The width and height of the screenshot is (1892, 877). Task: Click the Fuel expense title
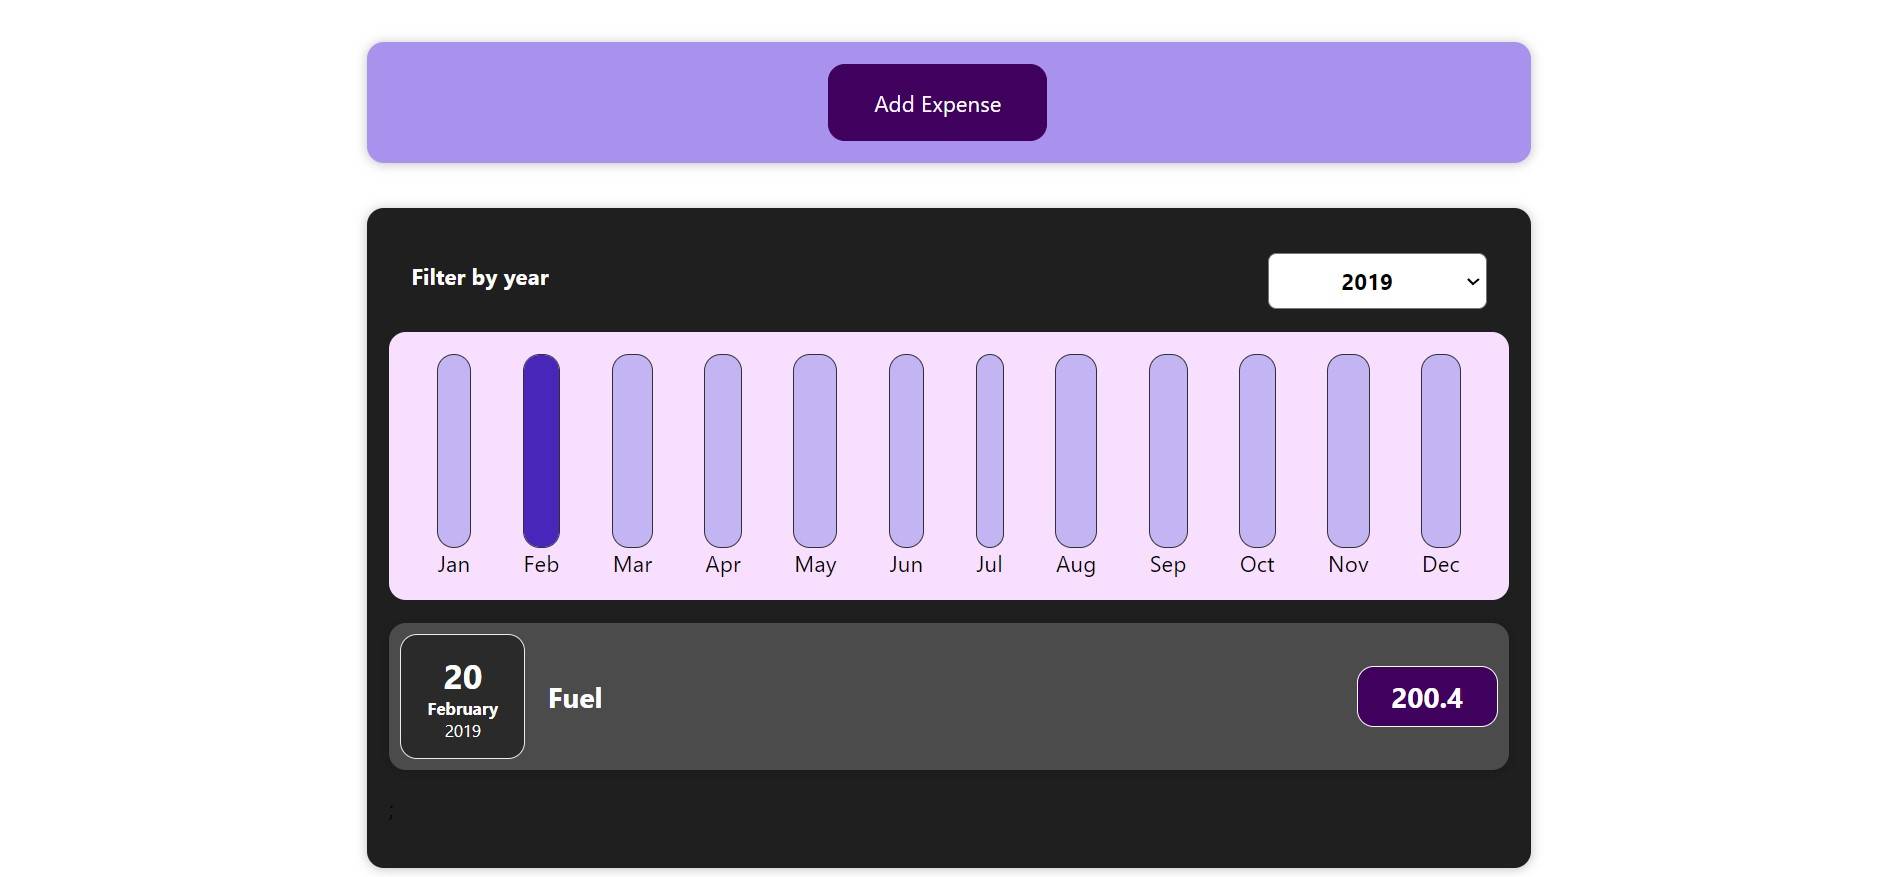[575, 698]
